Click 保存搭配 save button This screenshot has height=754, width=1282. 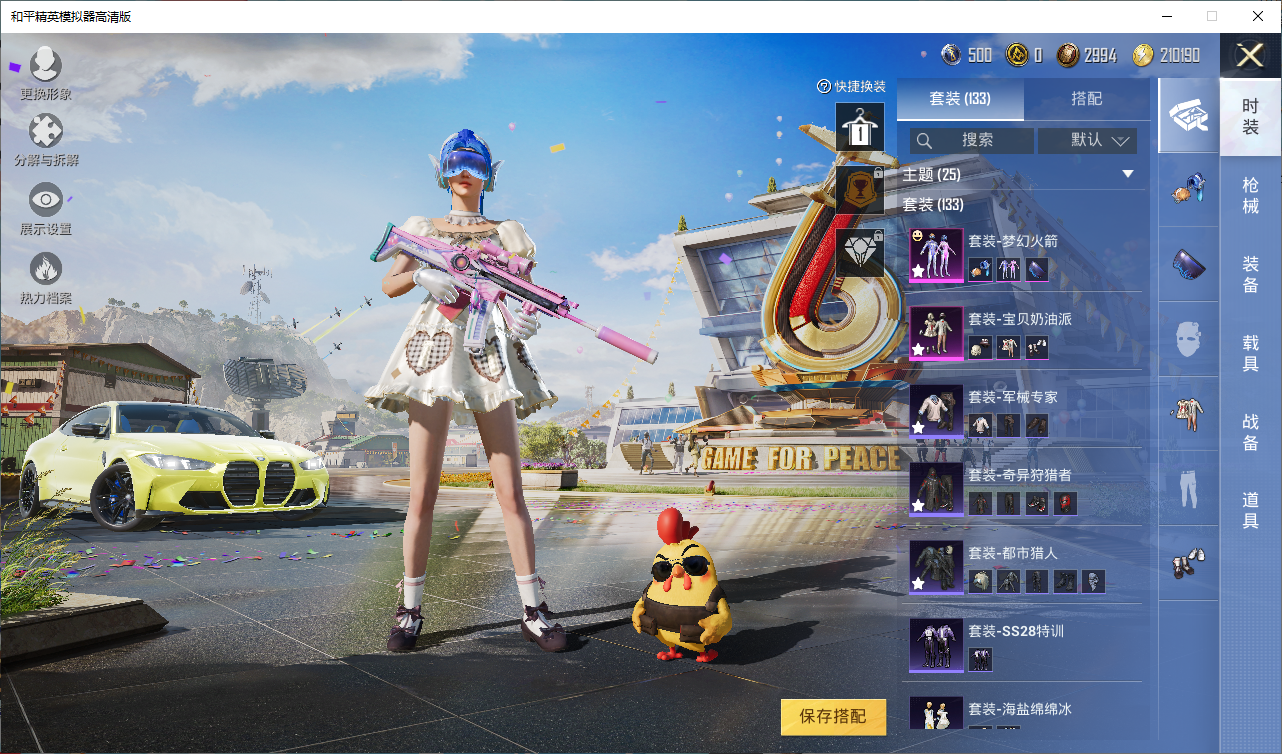pyautogui.click(x=833, y=717)
